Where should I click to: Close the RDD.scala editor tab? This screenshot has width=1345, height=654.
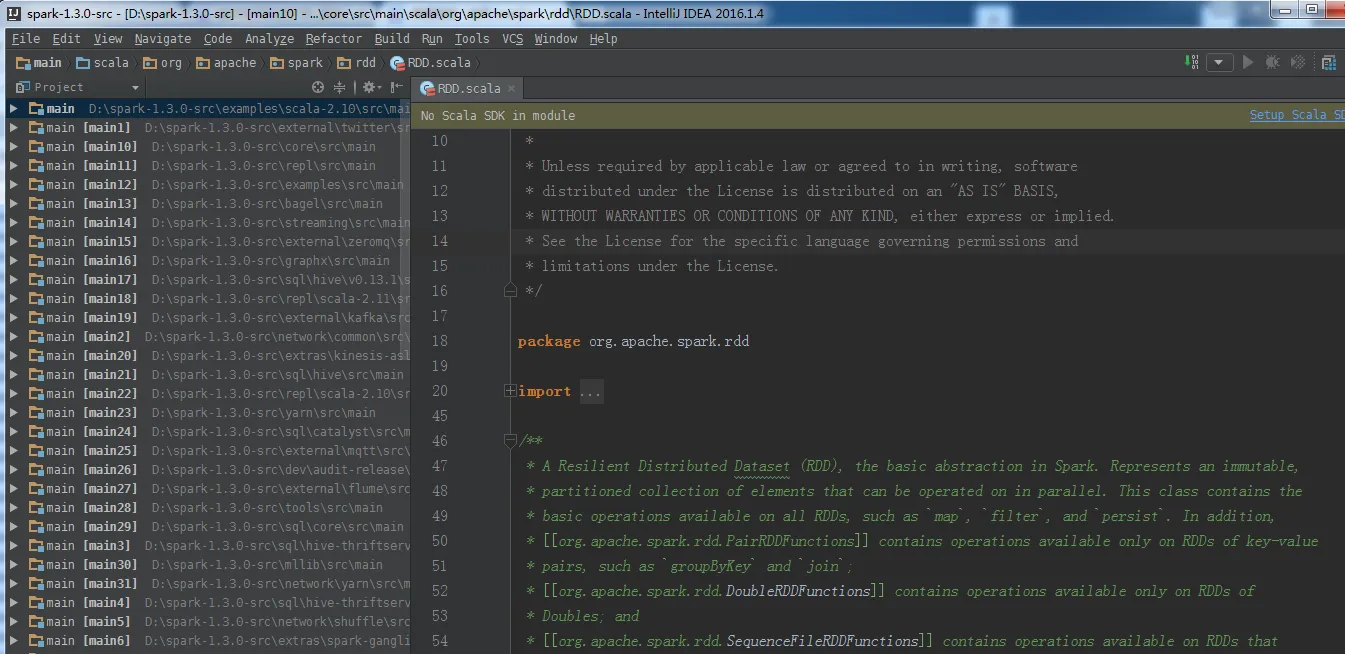(x=510, y=88)
